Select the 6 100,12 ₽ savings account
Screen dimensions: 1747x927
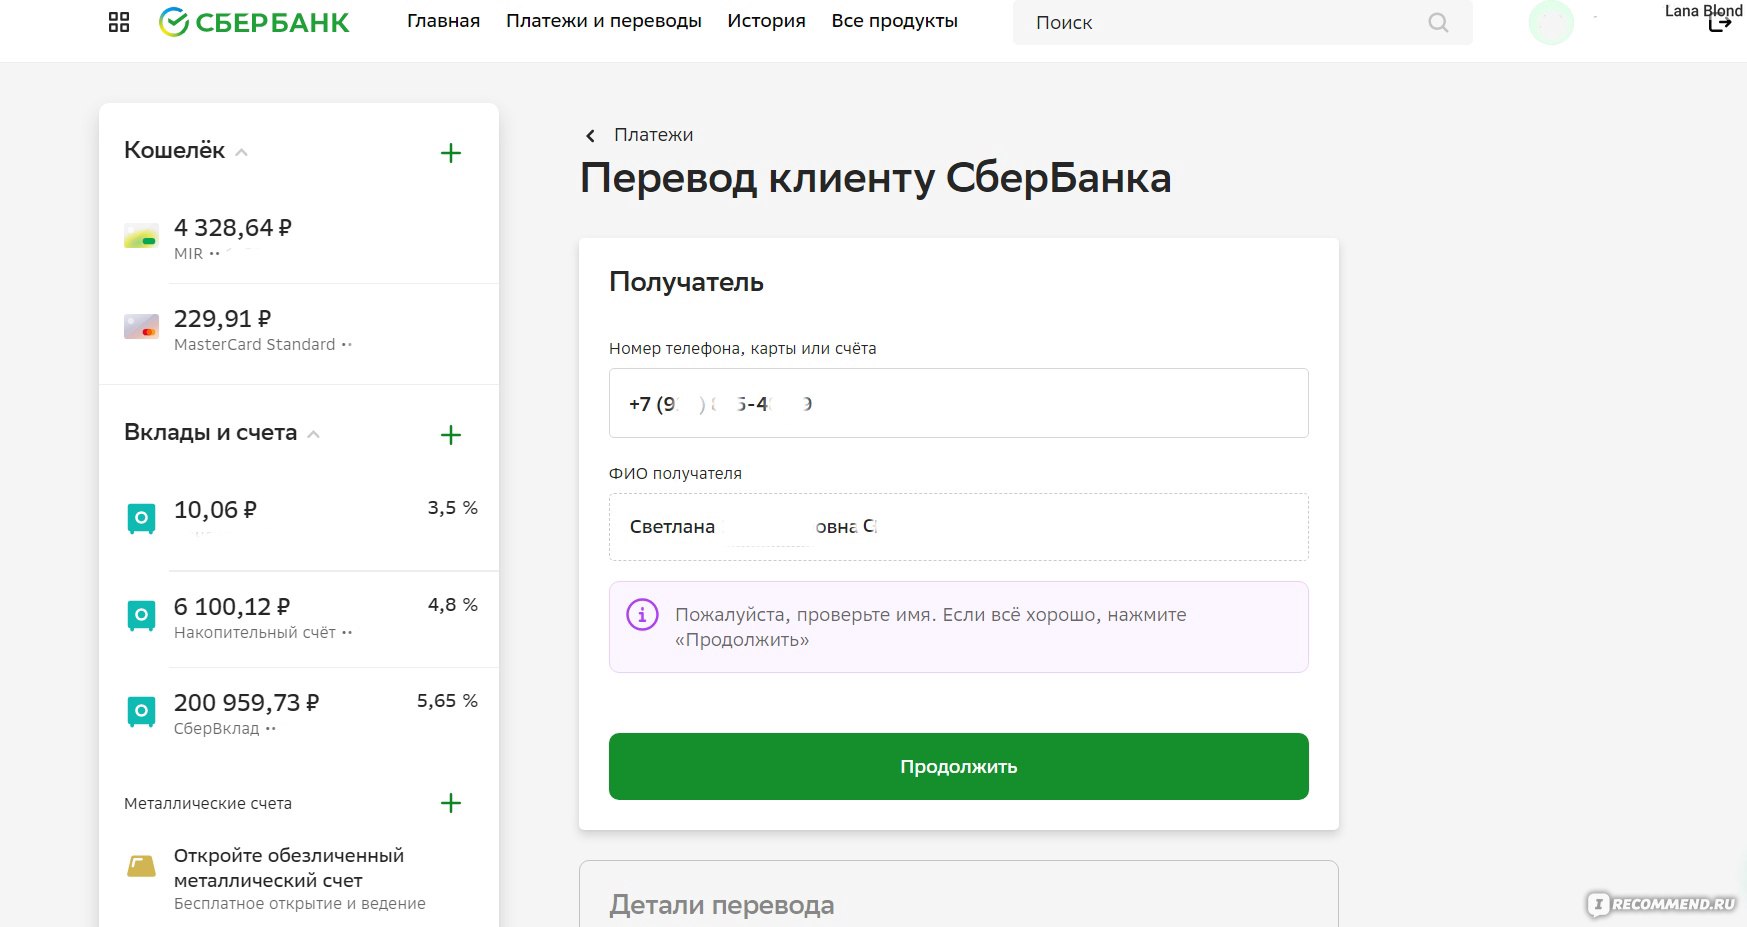pos(232,607)
